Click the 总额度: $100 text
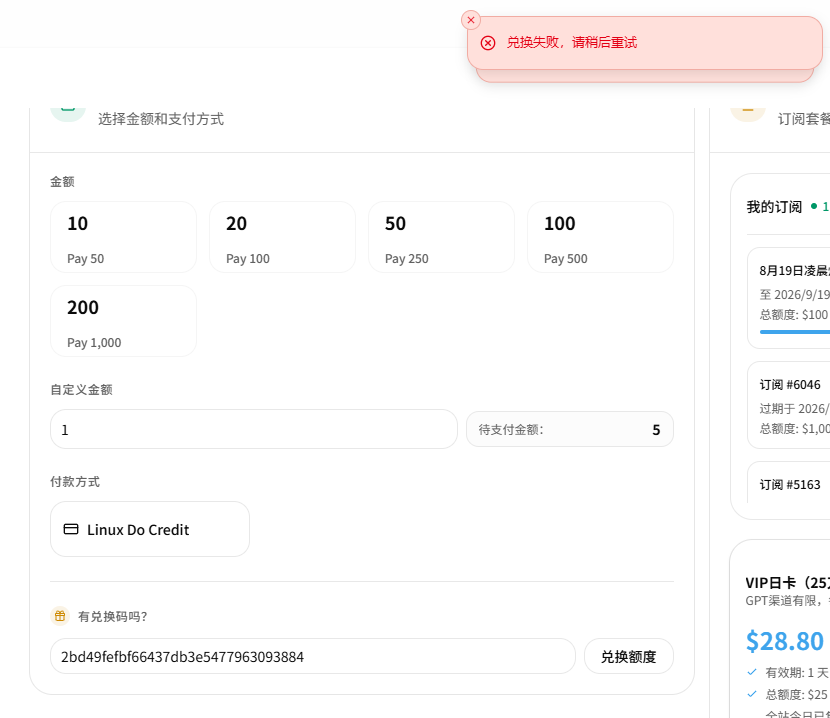The image size is (830, 718). point(794,315)
